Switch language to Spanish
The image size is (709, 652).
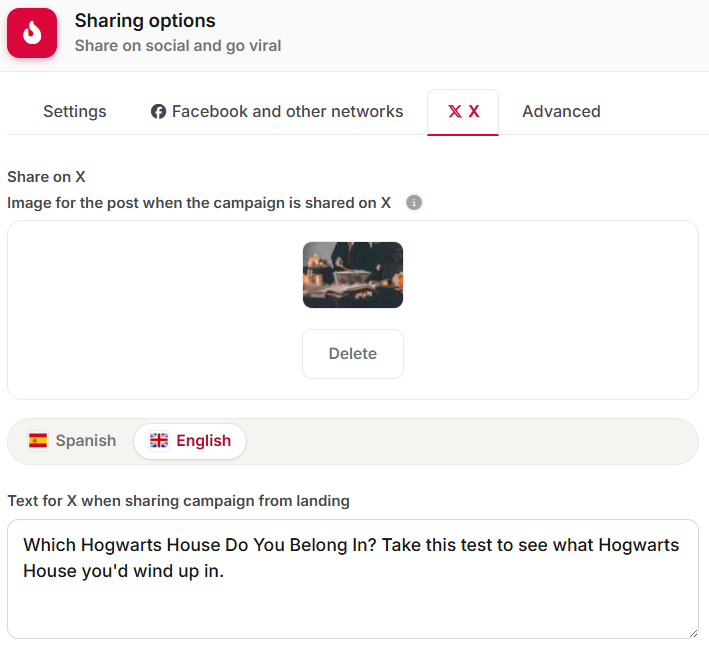[72, 441]
